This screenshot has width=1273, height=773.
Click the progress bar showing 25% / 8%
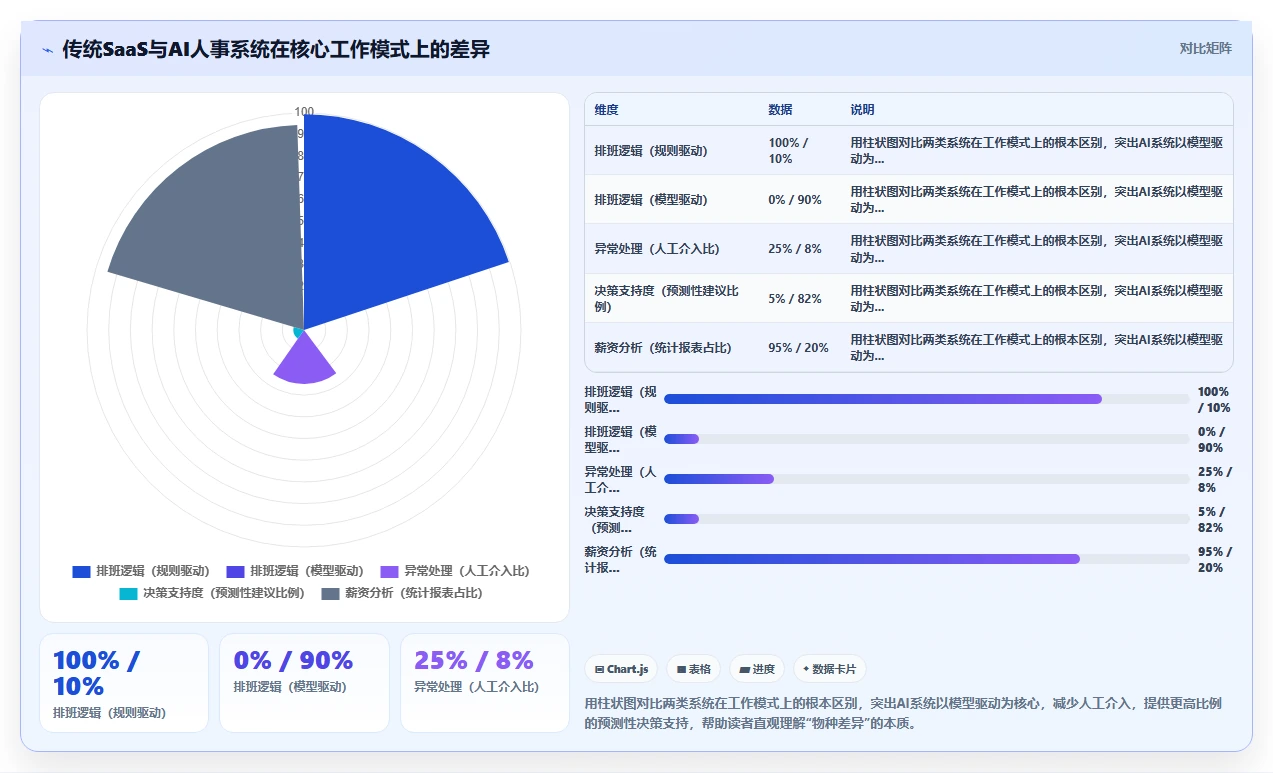[927, 479]
